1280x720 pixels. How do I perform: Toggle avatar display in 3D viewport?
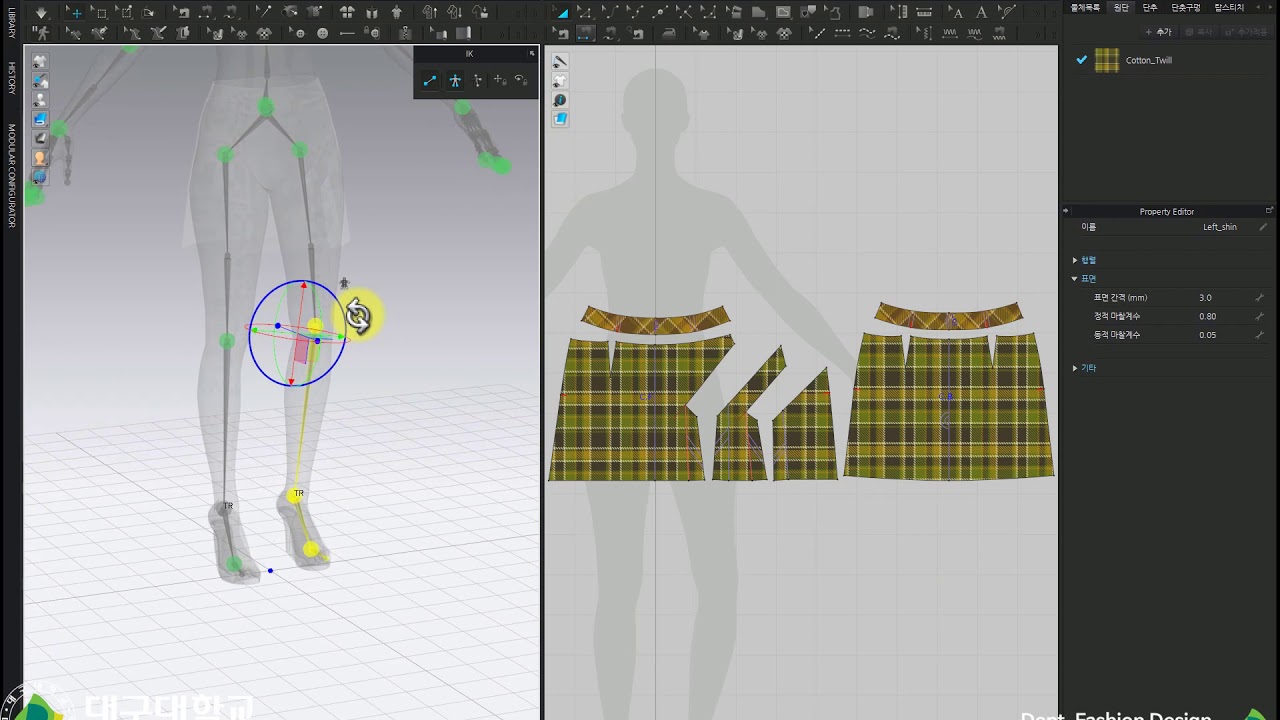pos(40,100)
